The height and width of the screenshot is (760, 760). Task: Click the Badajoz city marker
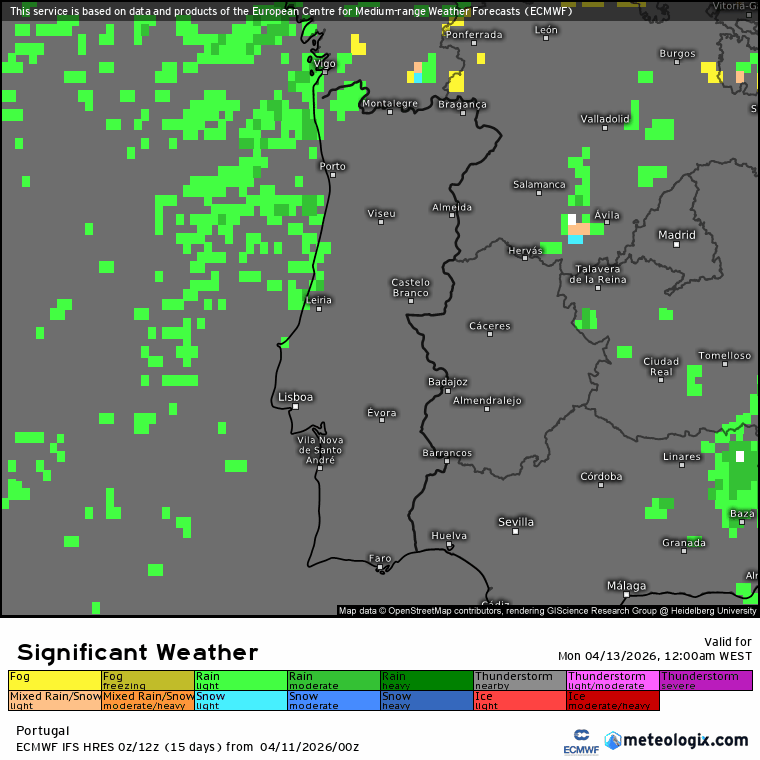pos(448,391)
